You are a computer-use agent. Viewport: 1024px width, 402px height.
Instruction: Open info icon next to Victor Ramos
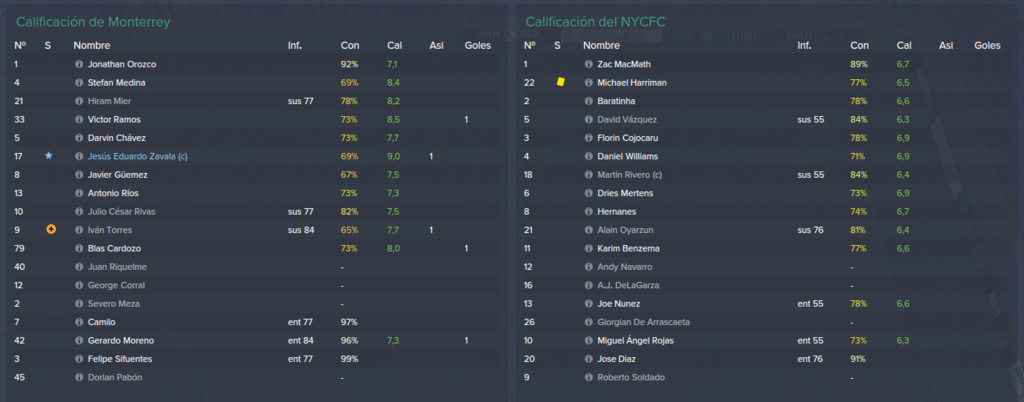(80, 120)
